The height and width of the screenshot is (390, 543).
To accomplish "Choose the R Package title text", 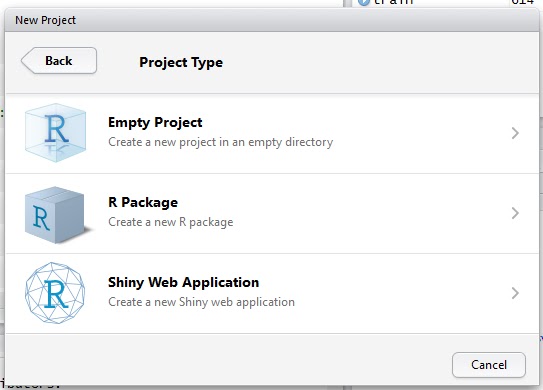I will click(x=143, y=202).
